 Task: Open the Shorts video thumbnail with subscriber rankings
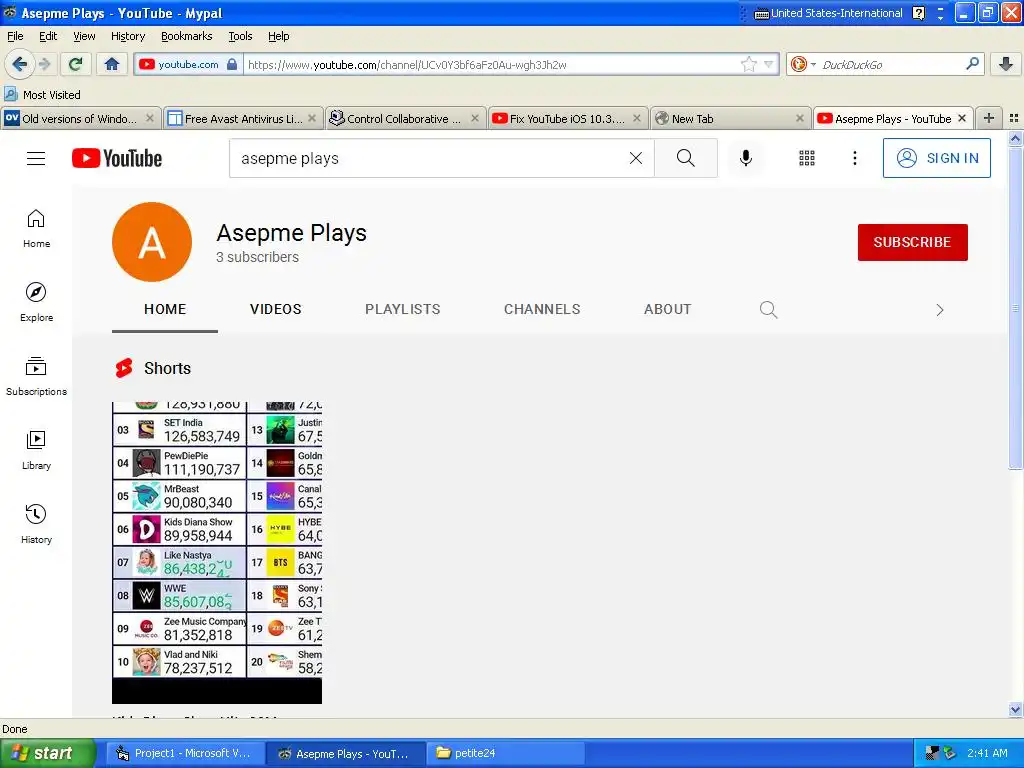217,552
